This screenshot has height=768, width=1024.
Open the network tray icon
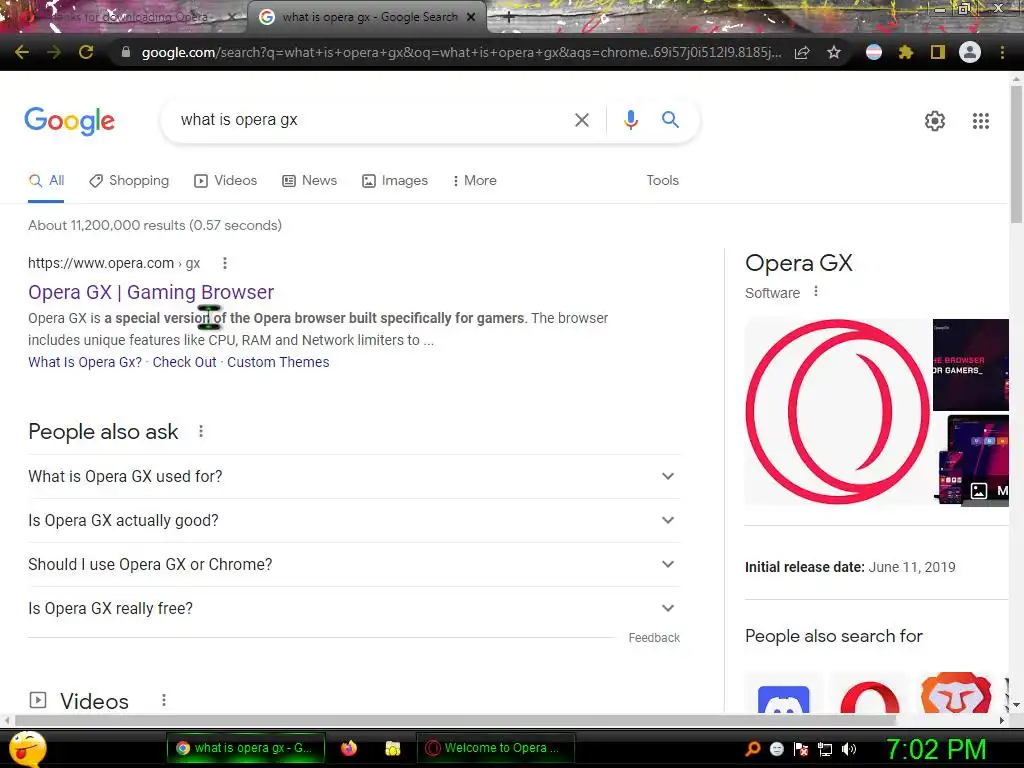[x=825, y=749]
